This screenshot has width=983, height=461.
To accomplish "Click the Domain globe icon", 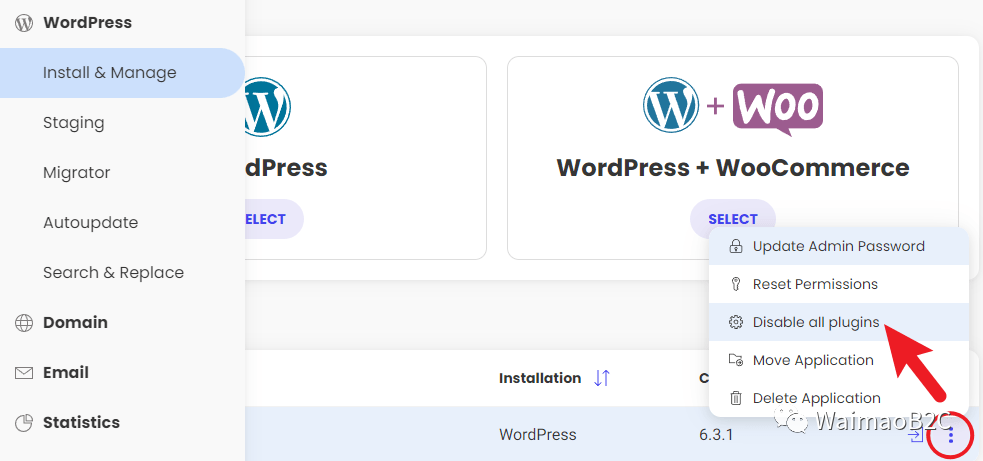I will pos(24,323).
